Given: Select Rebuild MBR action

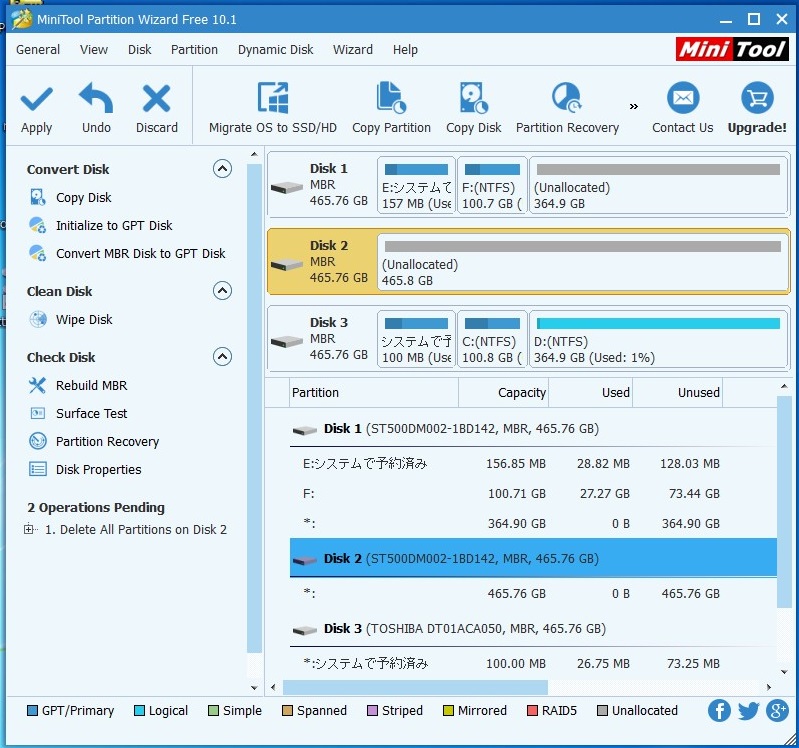Looking at the screenshot, I should (x=92, y=385).
